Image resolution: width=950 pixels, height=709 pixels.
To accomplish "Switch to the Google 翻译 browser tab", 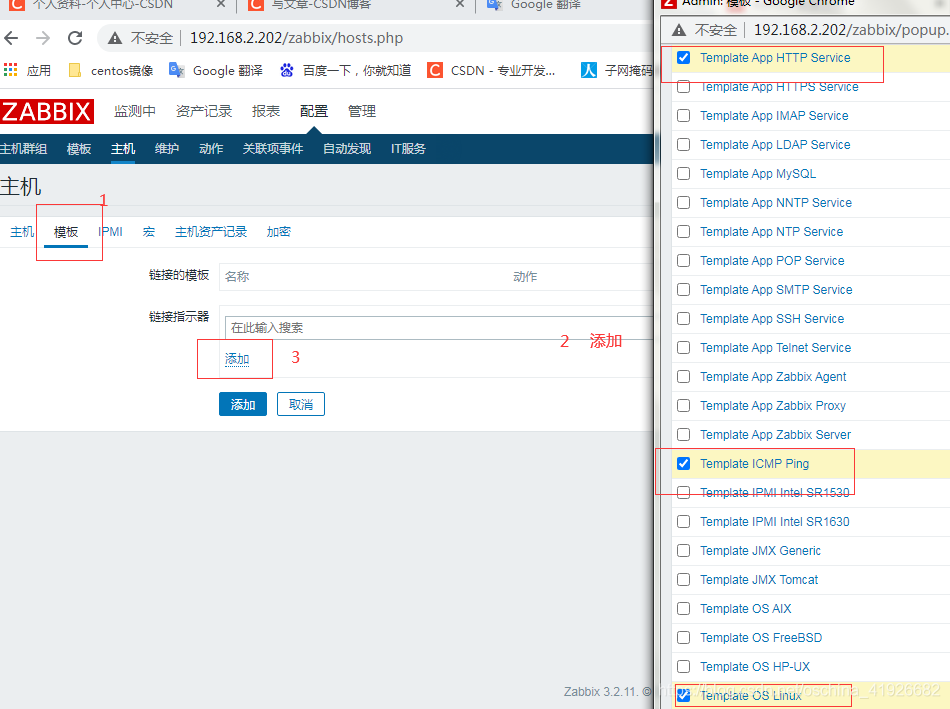I will click(x=533, y=5).
